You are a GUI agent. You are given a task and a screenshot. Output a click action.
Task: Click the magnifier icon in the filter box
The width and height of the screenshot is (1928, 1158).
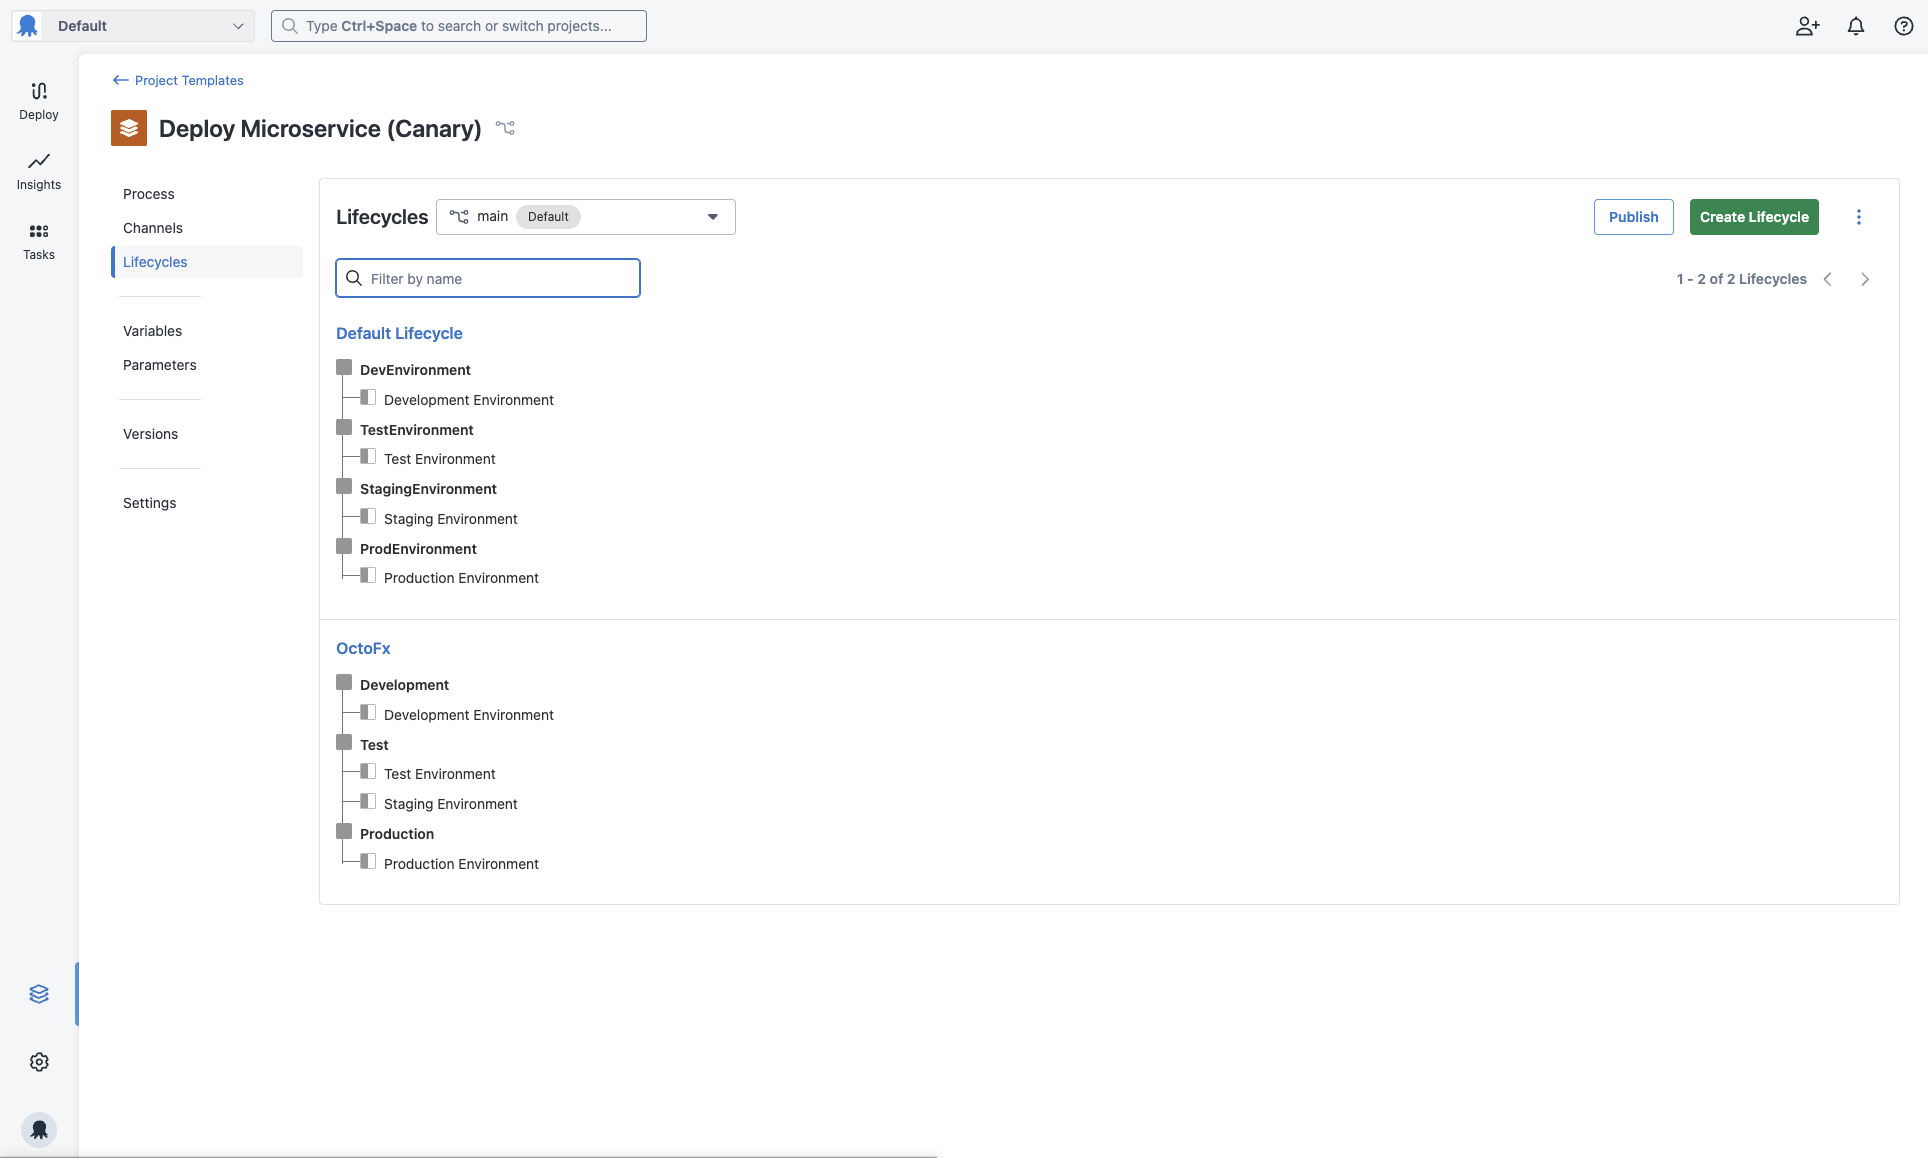point(354,278)
